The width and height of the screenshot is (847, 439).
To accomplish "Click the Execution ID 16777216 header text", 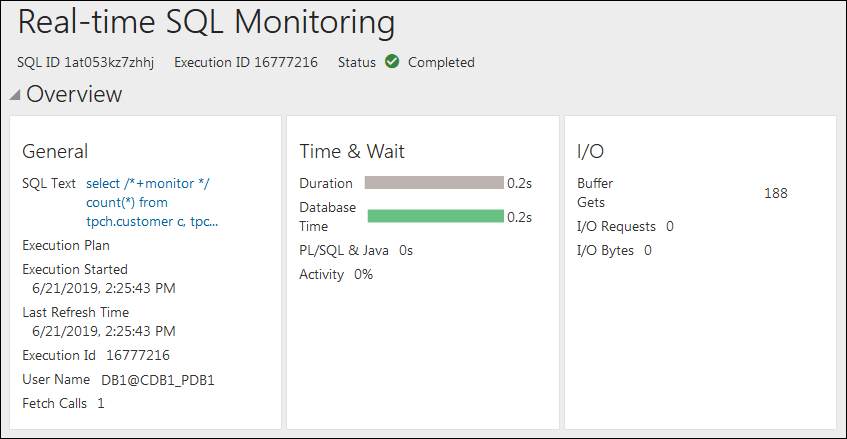I will tap(246, 62).
